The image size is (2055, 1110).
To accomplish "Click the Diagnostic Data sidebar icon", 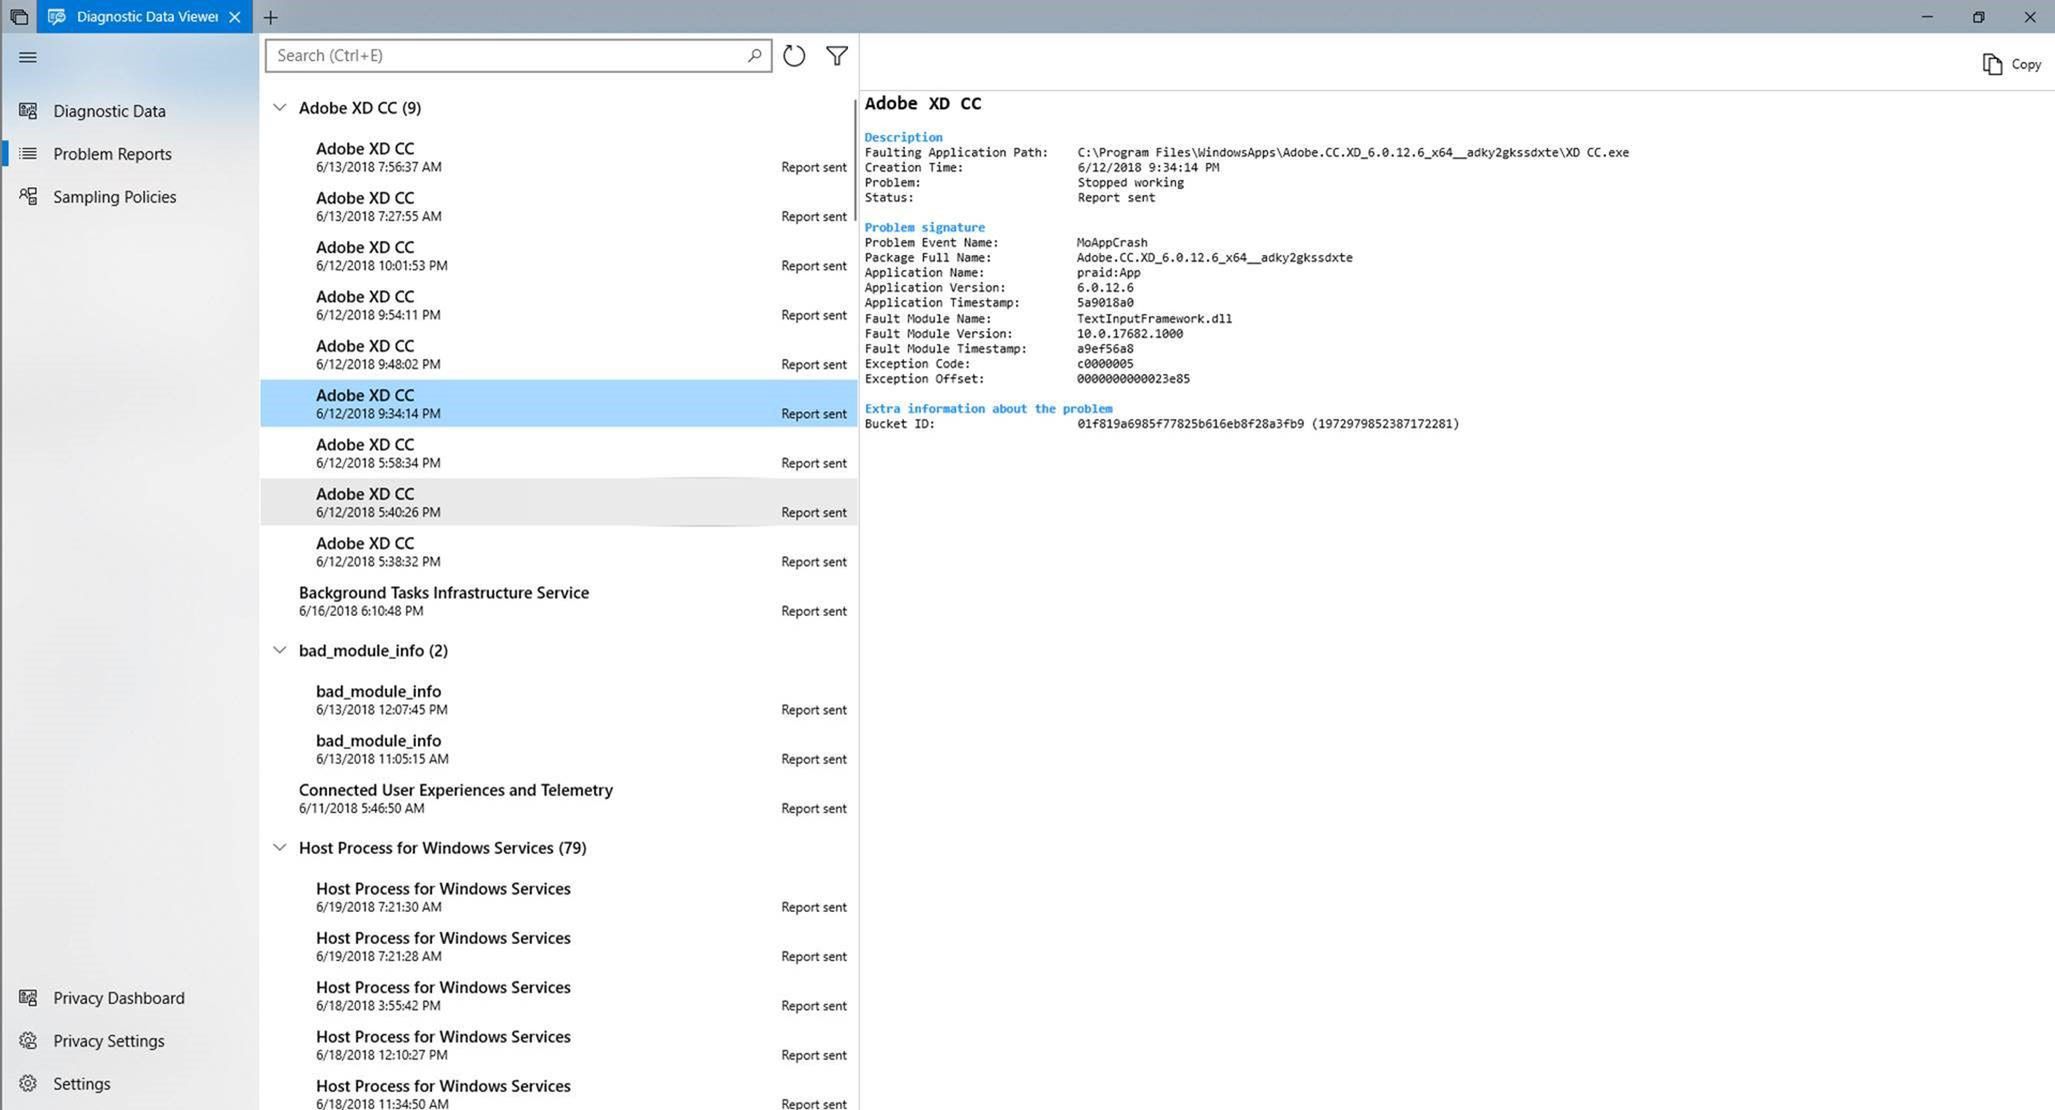I will tap(28, 111).
